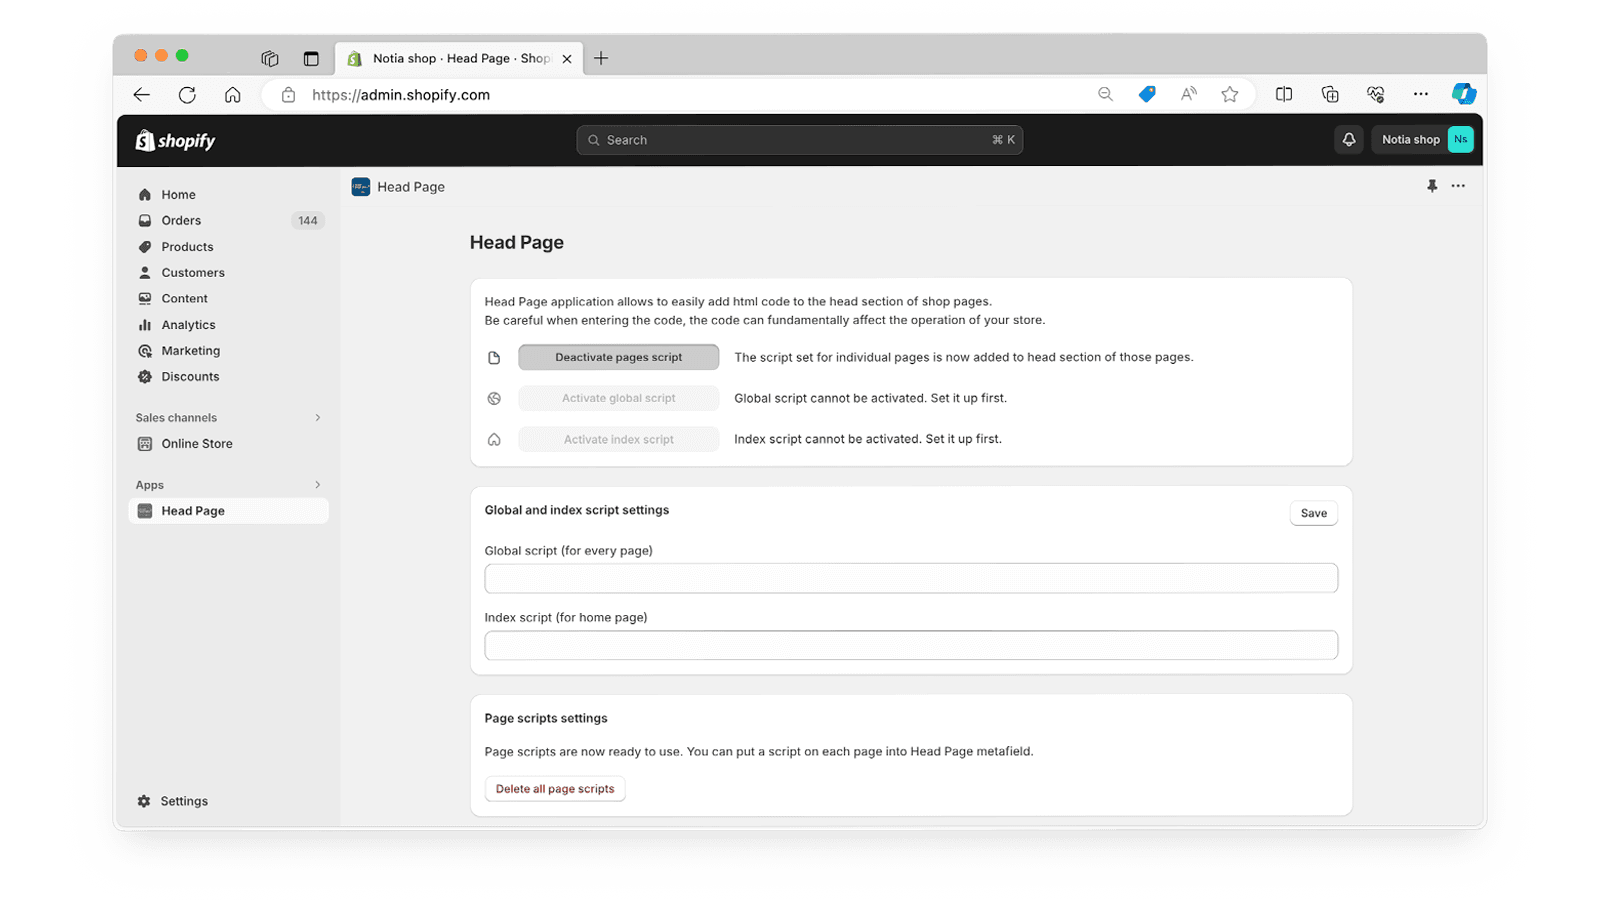Screen dimensions: 1600x900
Task: Expand the Apps section chevron
Action: click(x=316, y=484)
